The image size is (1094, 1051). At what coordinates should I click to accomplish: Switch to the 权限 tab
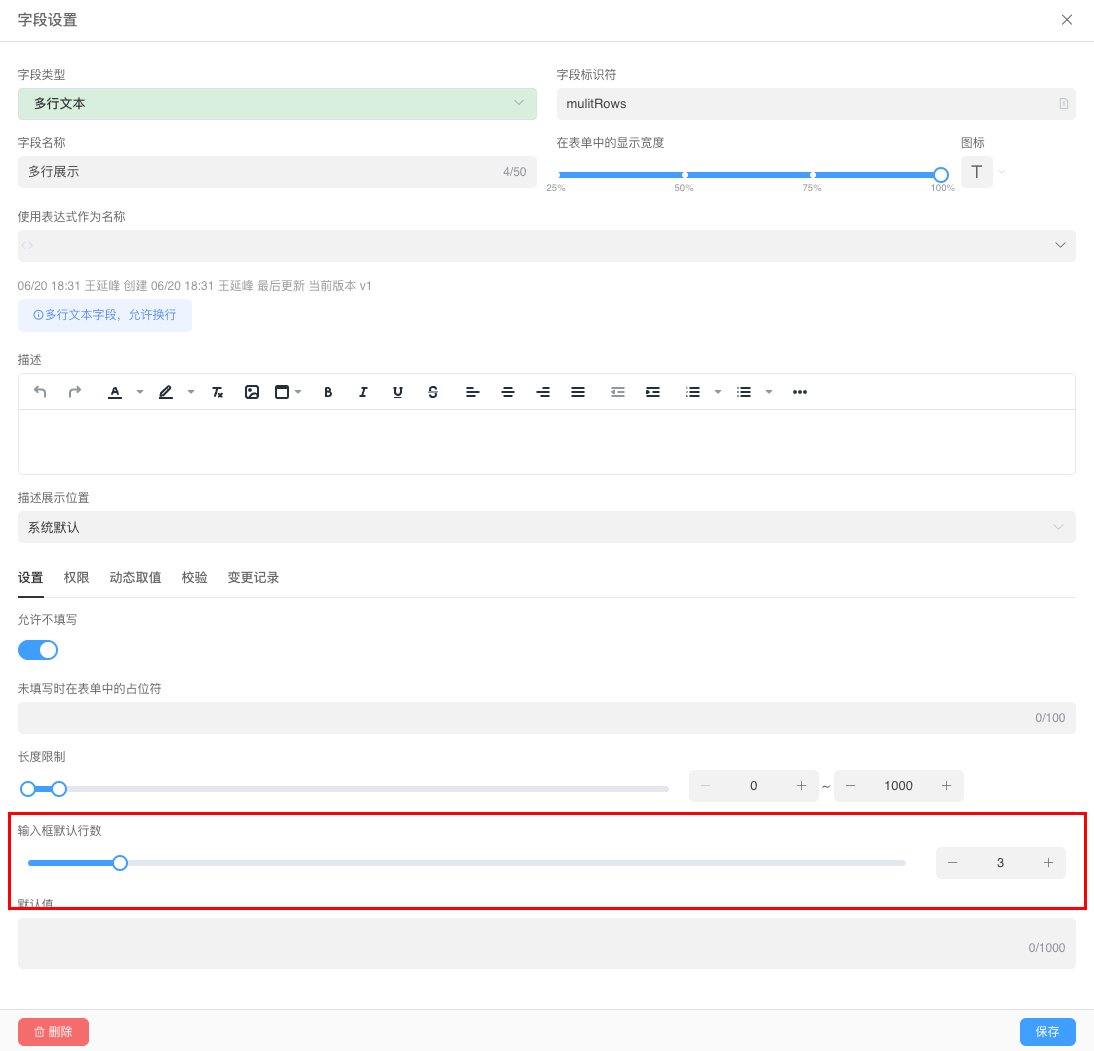(77, 578)
